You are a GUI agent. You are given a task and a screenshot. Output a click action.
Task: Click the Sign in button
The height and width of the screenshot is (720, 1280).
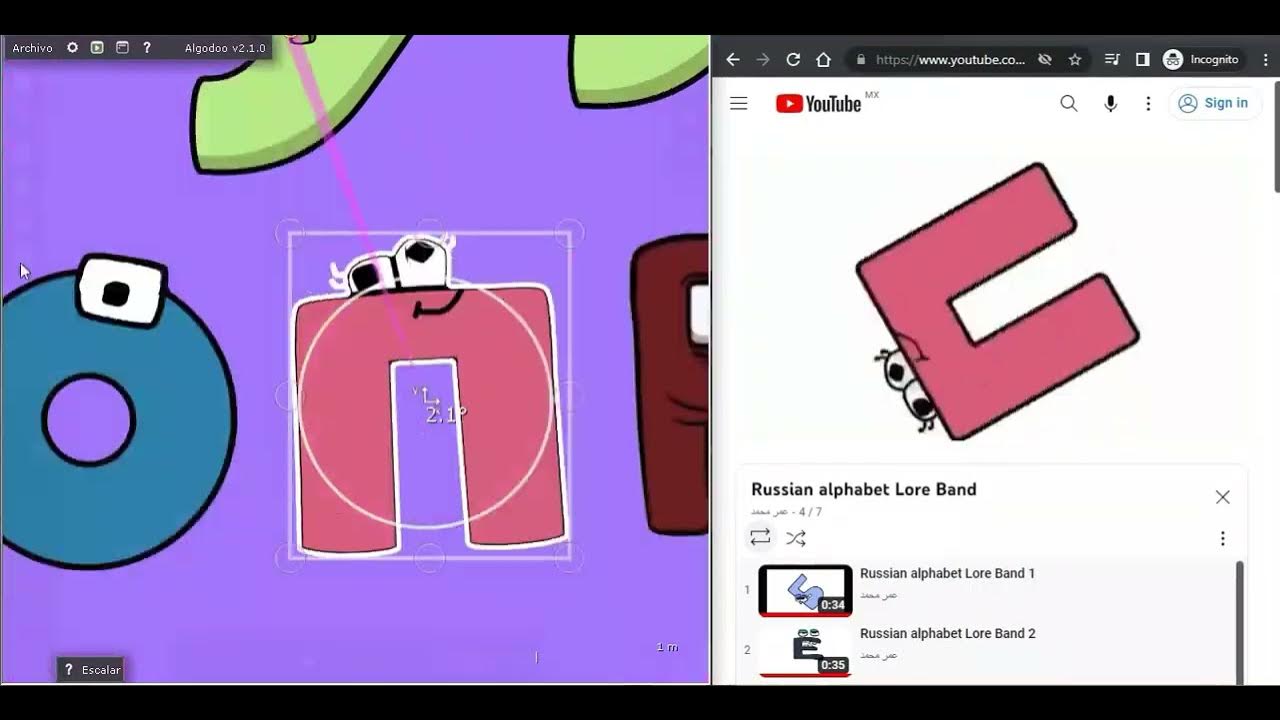(1214, 103)
